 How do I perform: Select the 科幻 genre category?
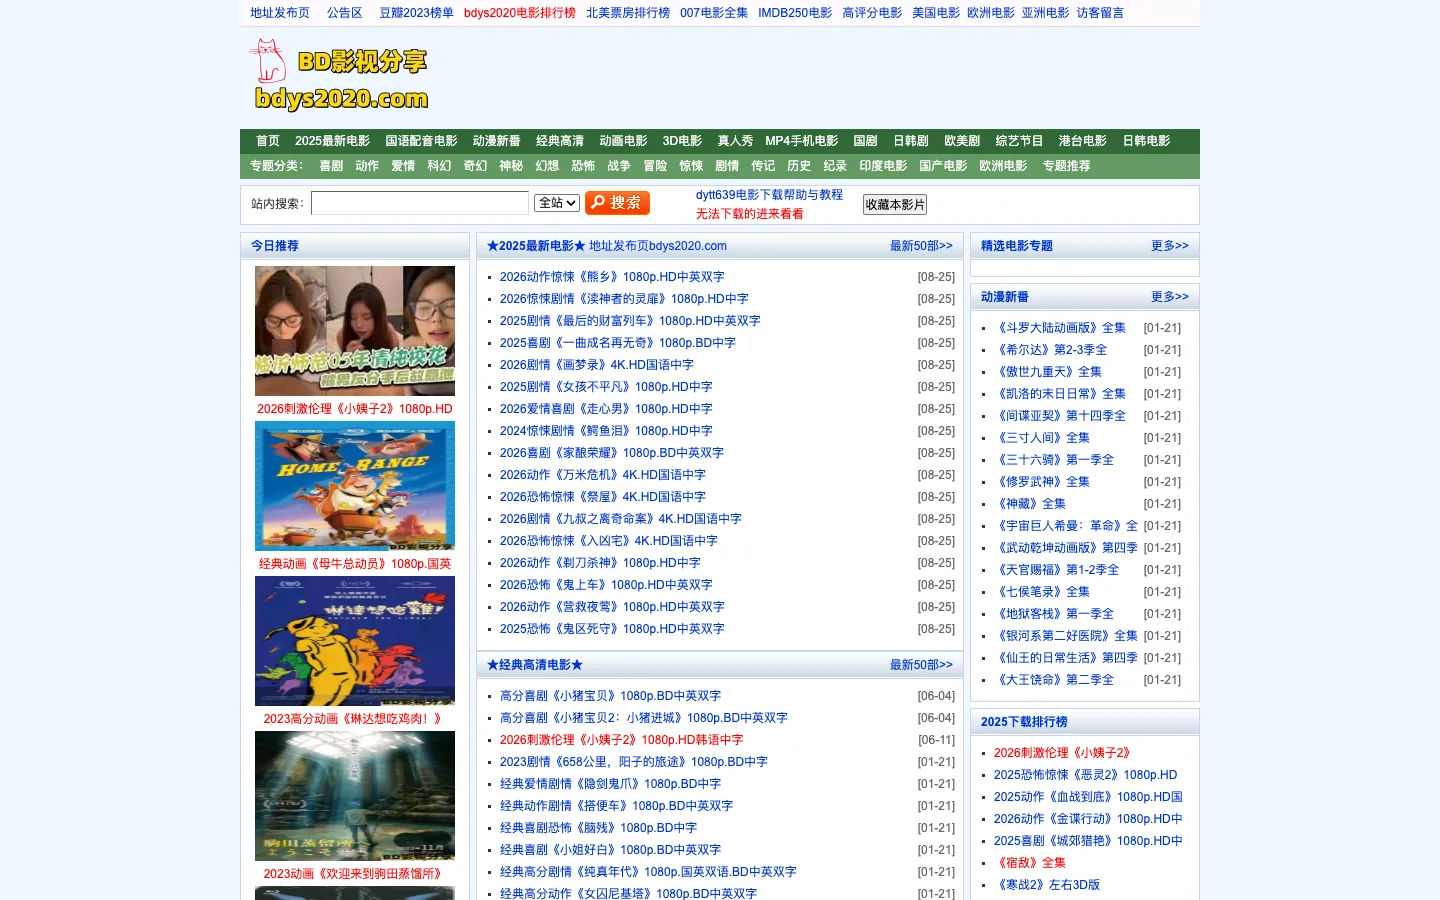[439, 166]
